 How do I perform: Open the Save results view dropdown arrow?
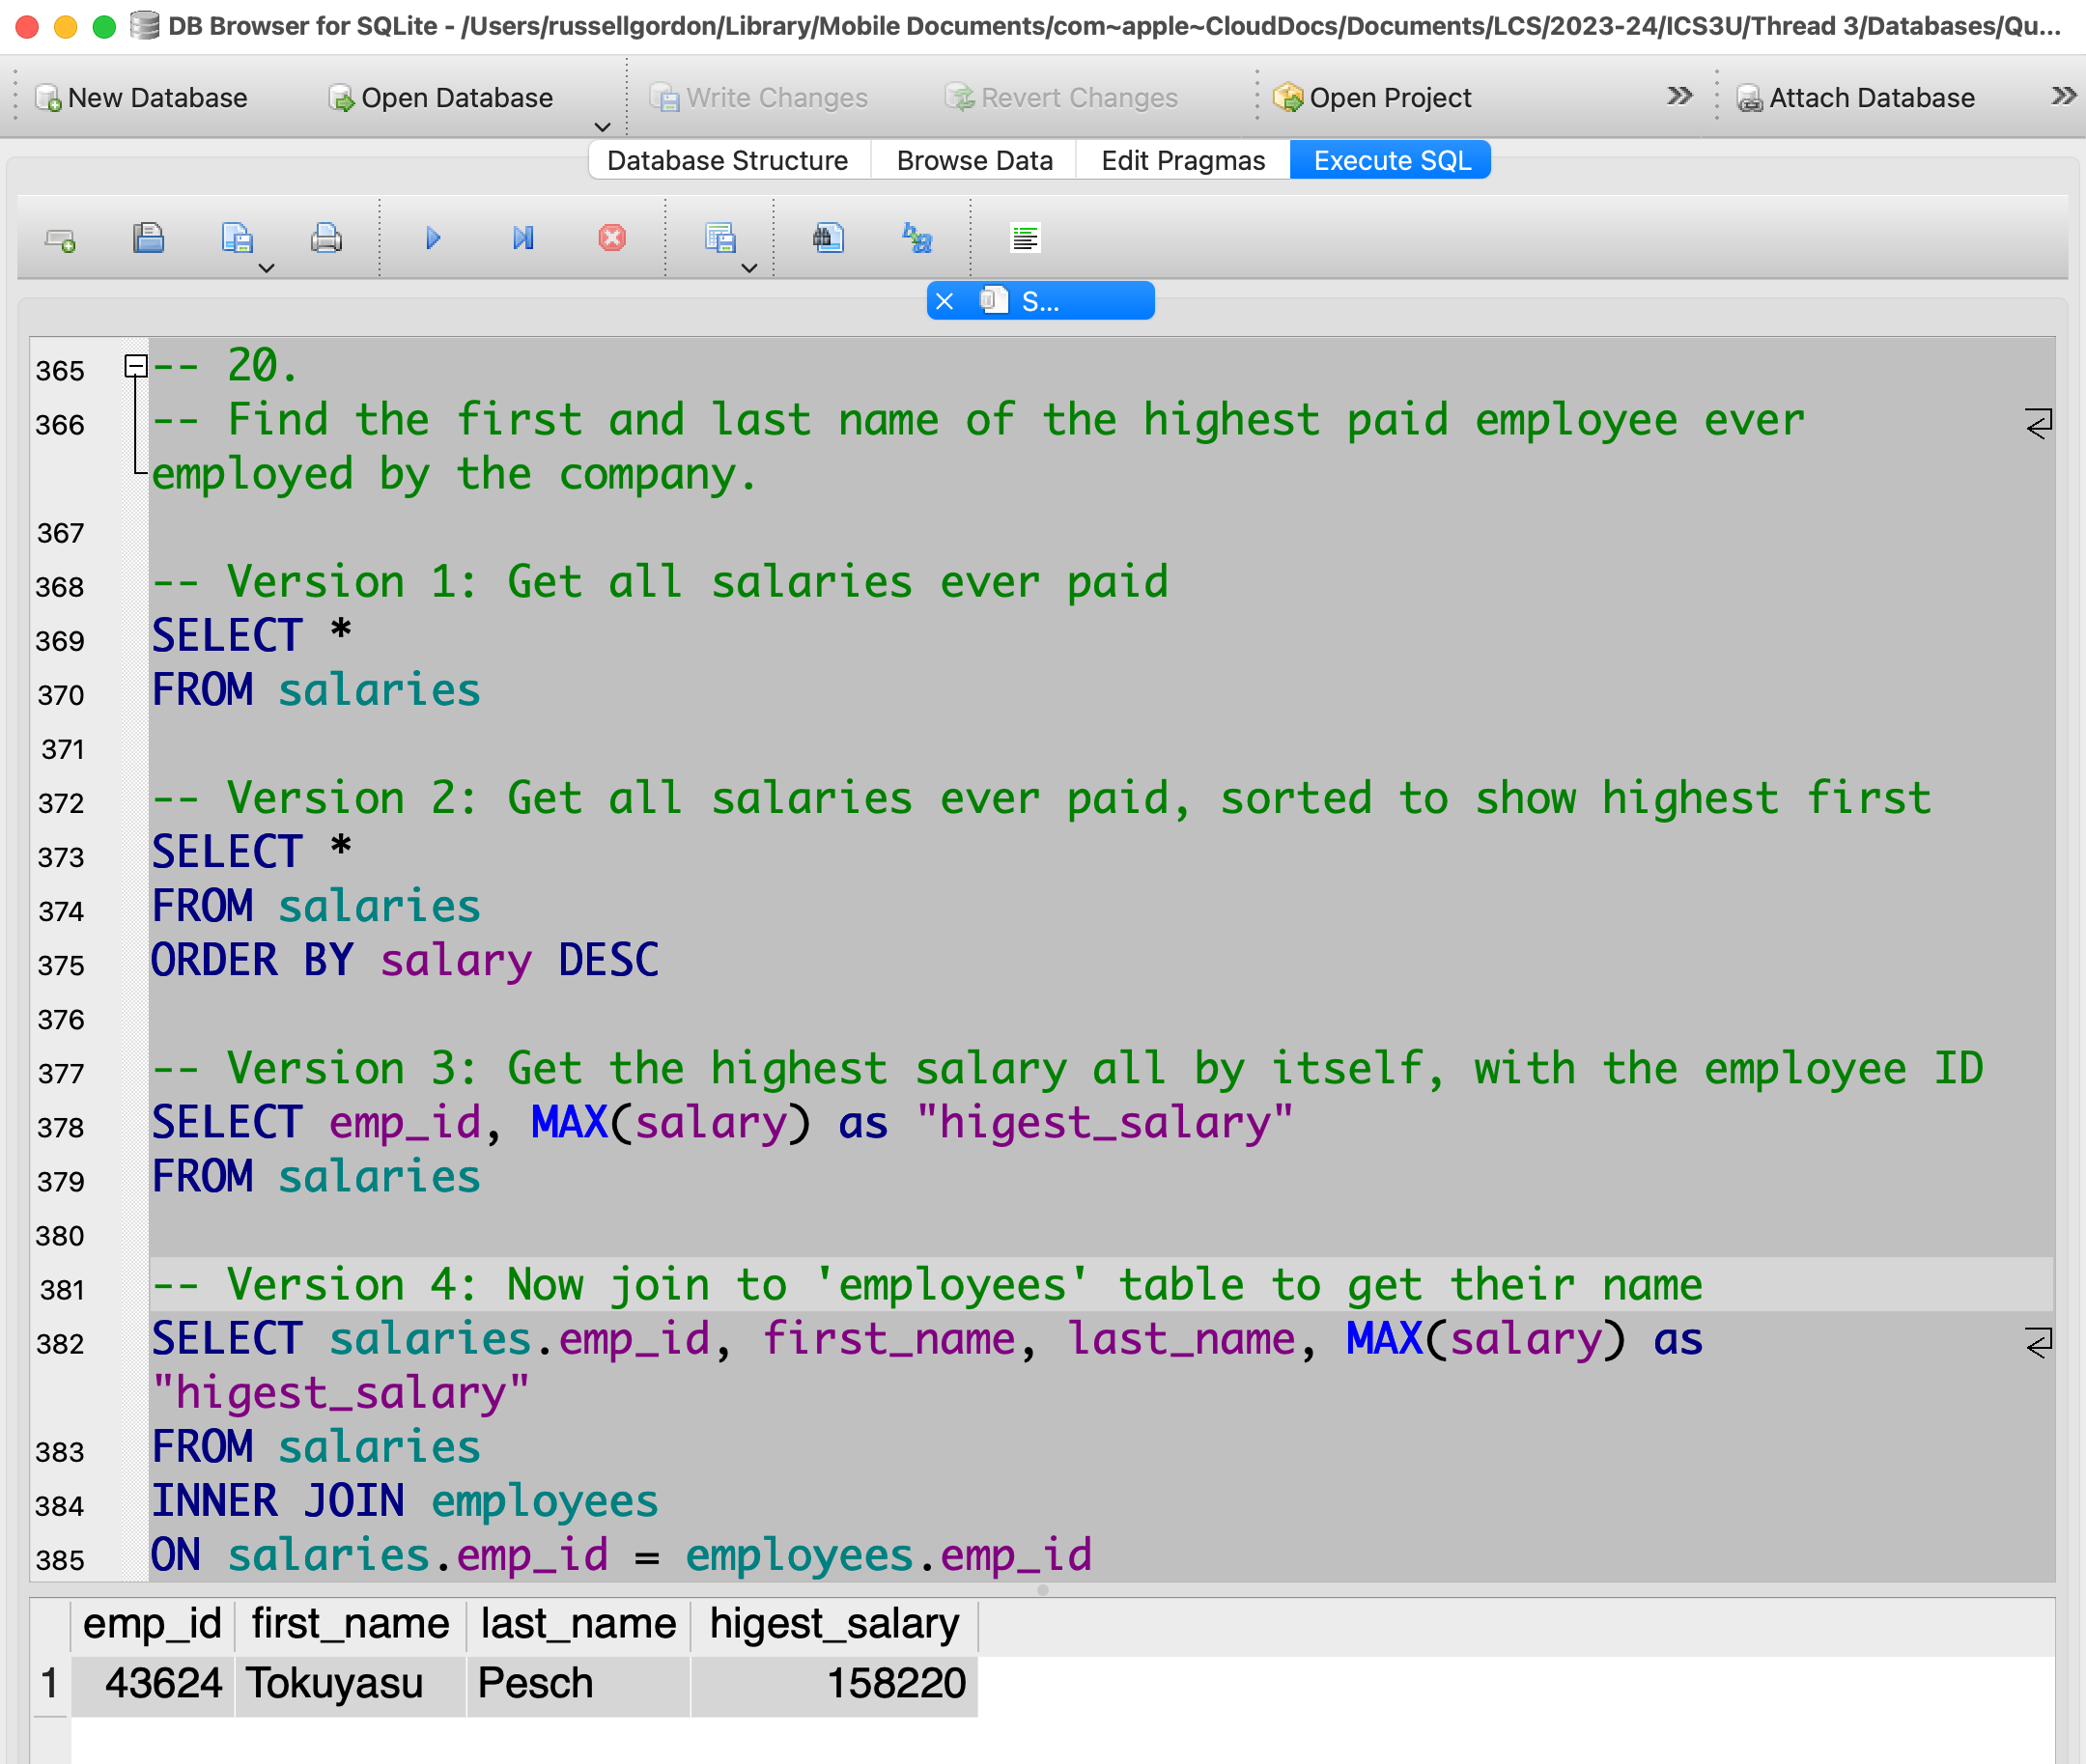point(749,268)
